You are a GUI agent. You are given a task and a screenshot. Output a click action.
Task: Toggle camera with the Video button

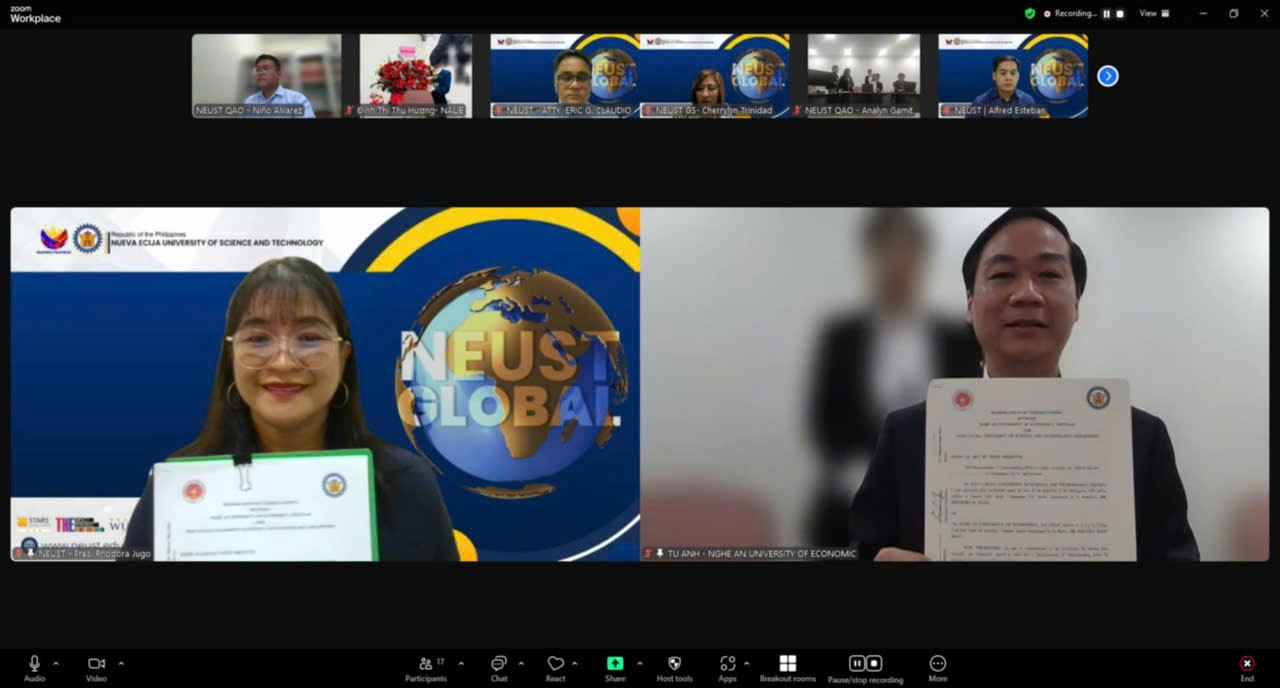[x=96, y=668]
